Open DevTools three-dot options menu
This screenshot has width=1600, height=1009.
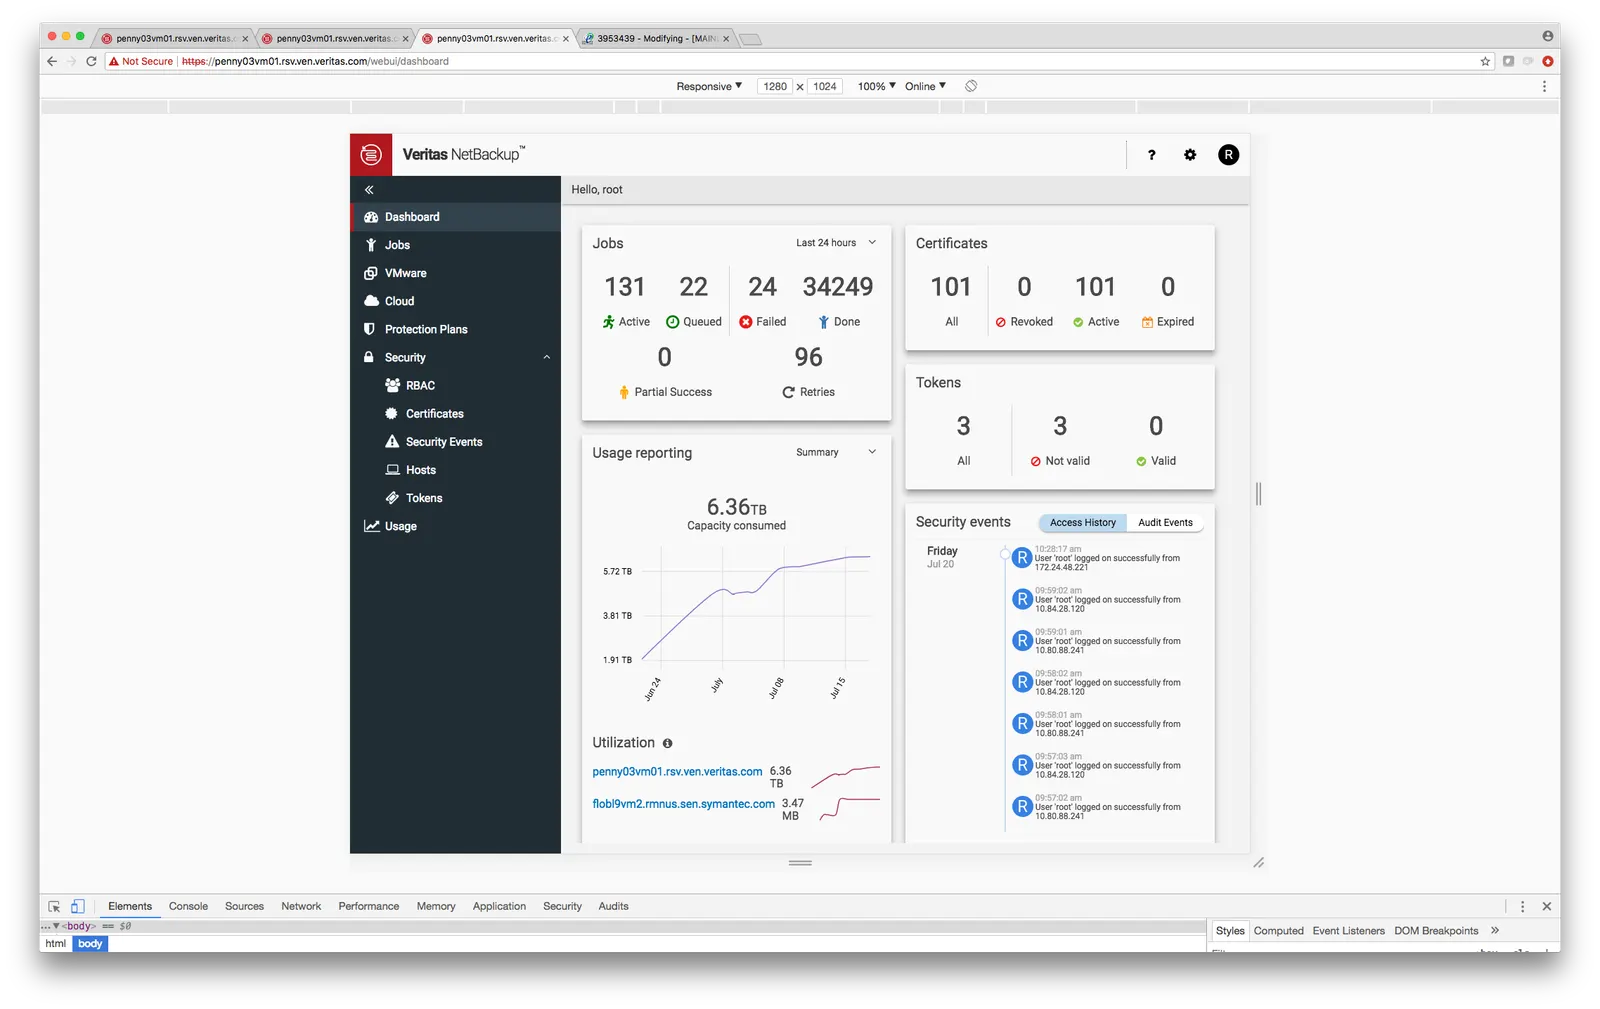pyautogui.click(x=1522, y=906)
